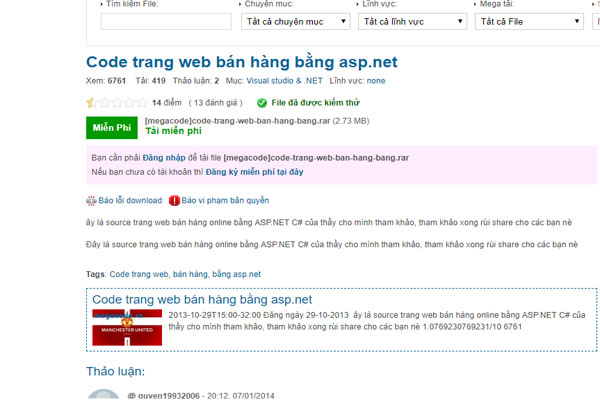
Task: Click the dotted-box 'Code trang web bán hàng' heading
Action: pyautogui.click(x=202, y=299)
